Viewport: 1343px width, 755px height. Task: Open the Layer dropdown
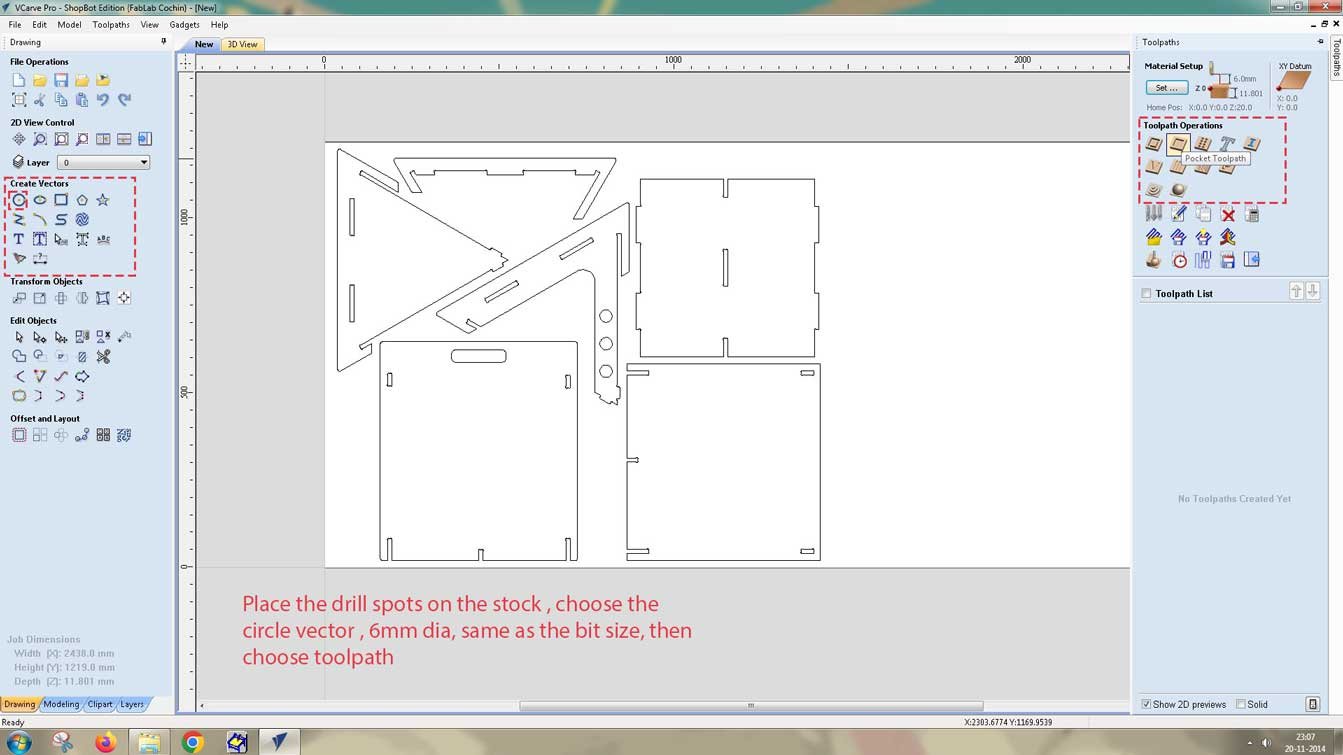(x=104, y=162)
